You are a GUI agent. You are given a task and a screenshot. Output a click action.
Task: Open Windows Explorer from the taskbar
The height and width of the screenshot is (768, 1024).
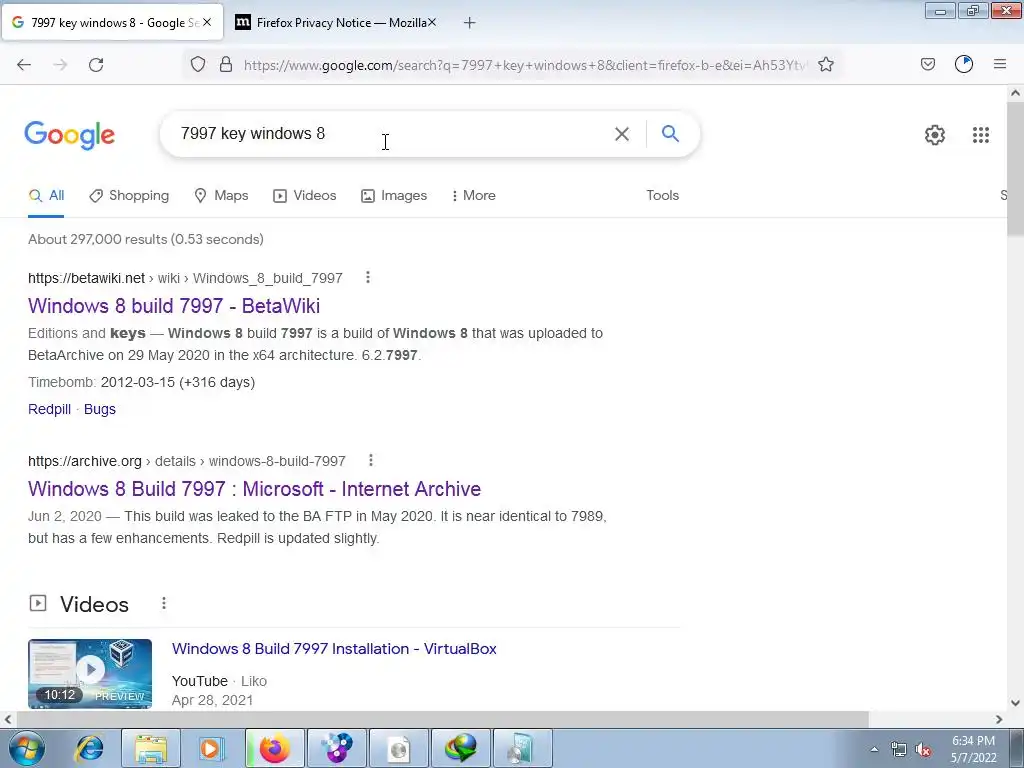tap(151, 748)
